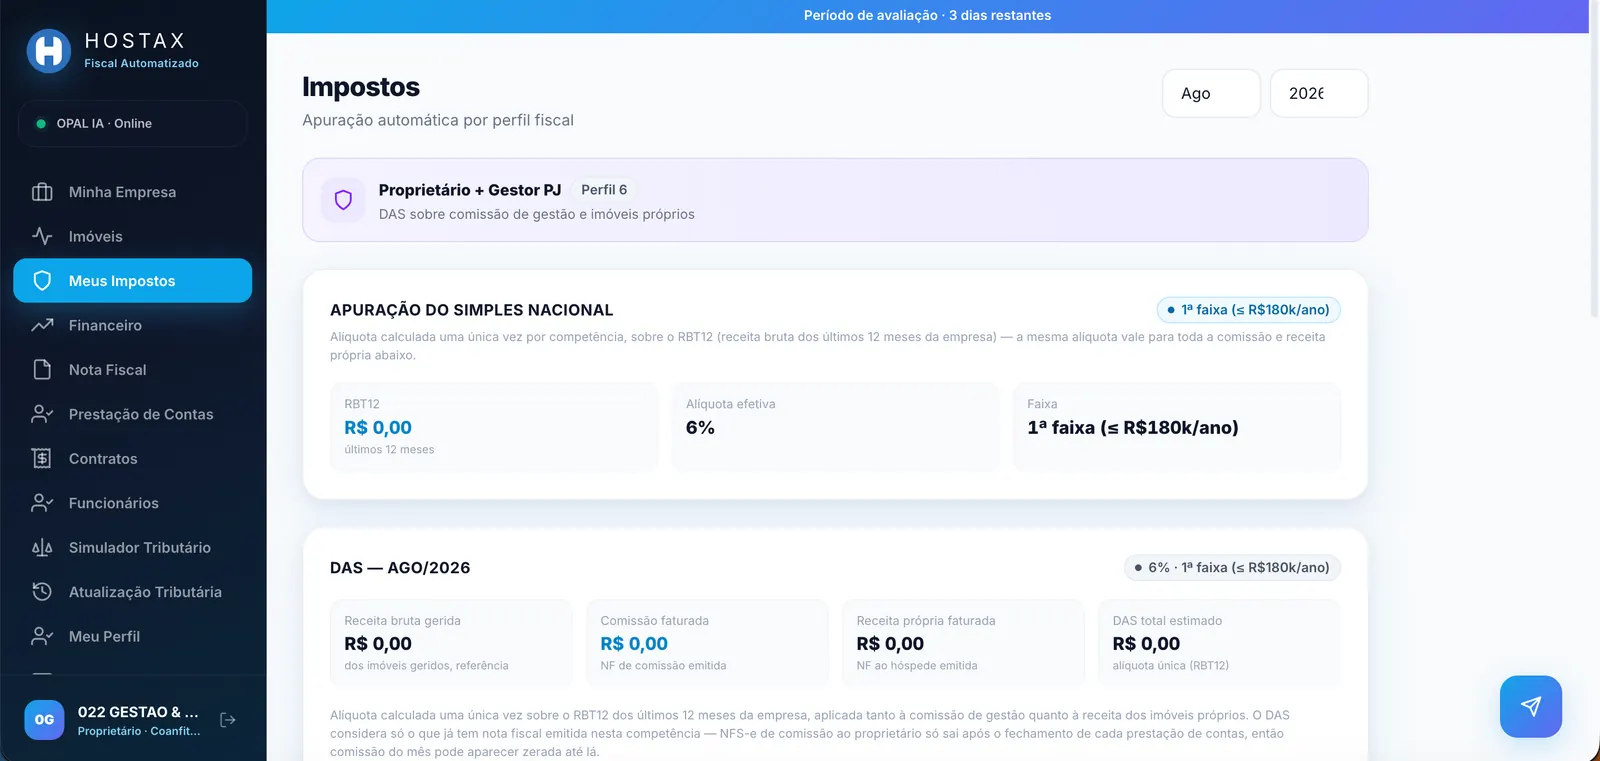Open Minha Empresa menu item

click(x=132, y=192)
